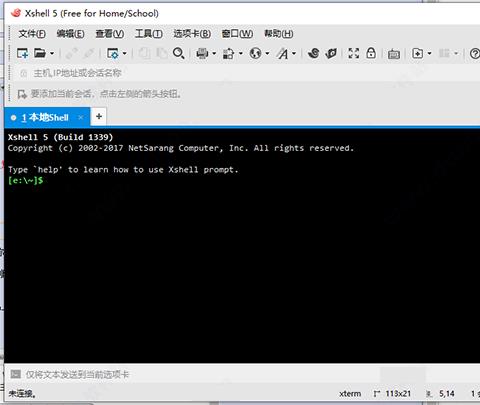Click inside the black terminal area at prompt
This screenshot has width=480, height=405.
(x=242, y=245)
